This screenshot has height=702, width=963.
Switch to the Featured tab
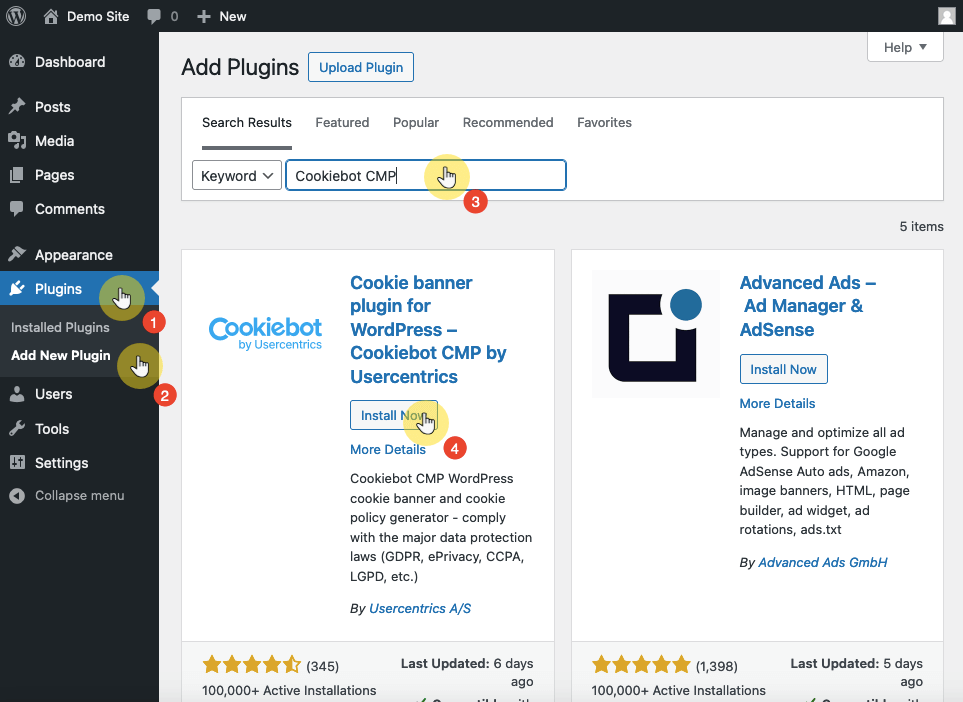pyautogui.click(x=342, y=123)
